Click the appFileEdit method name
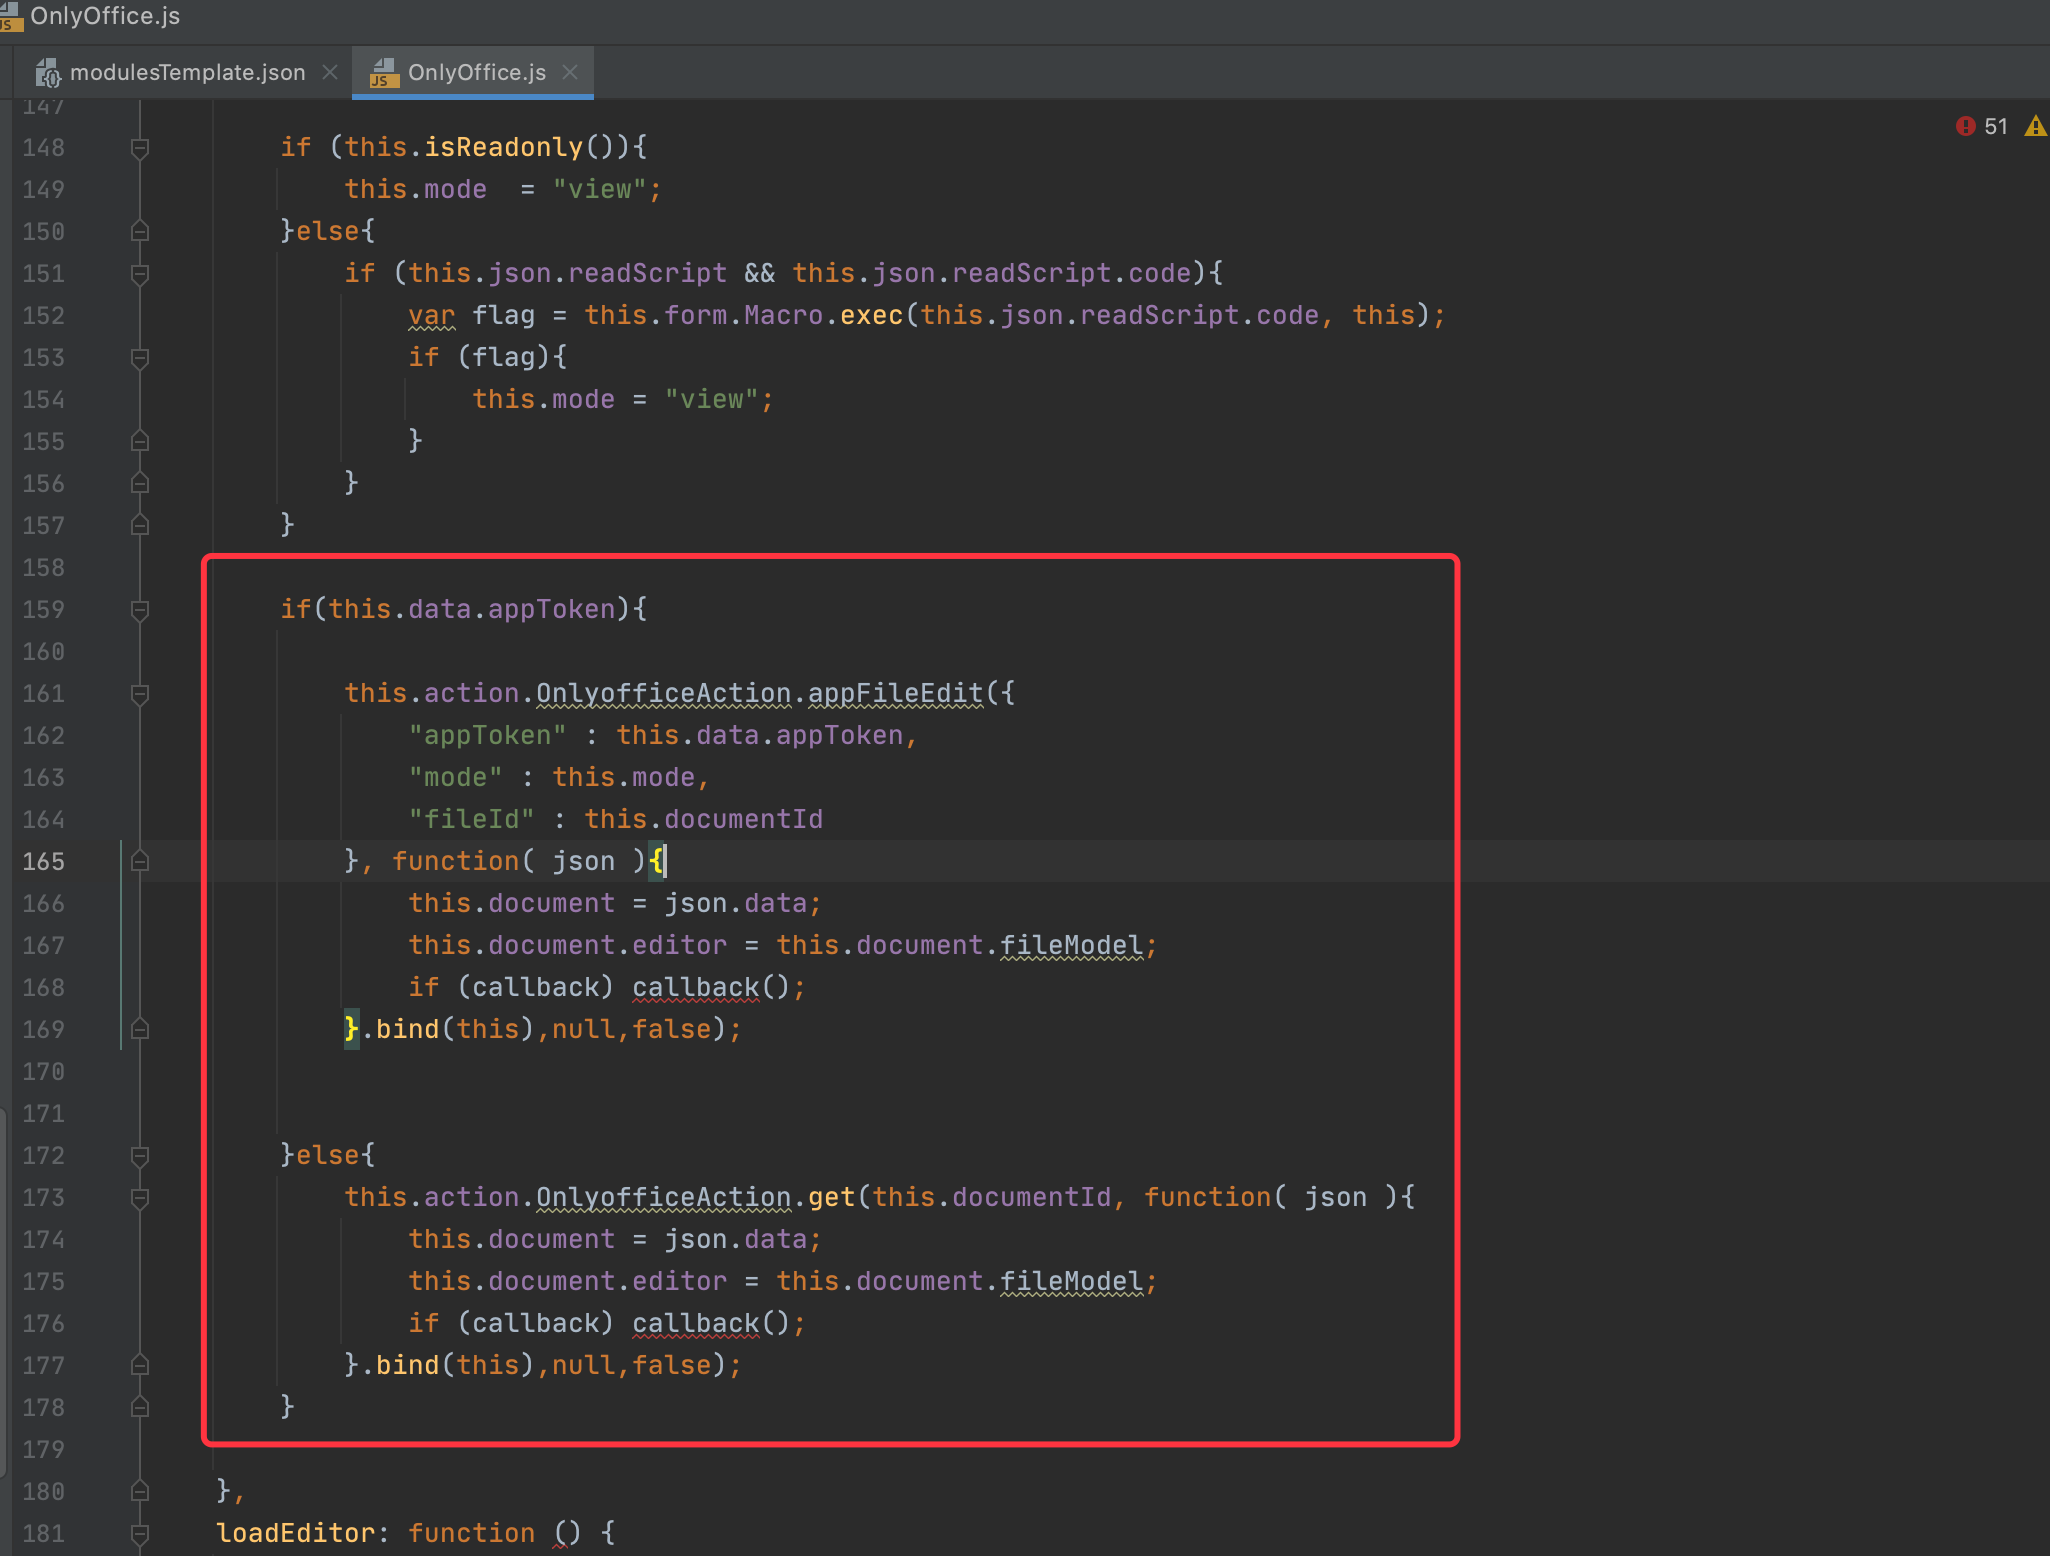This screenshot has height=1556, width=2050. [895, 694]
